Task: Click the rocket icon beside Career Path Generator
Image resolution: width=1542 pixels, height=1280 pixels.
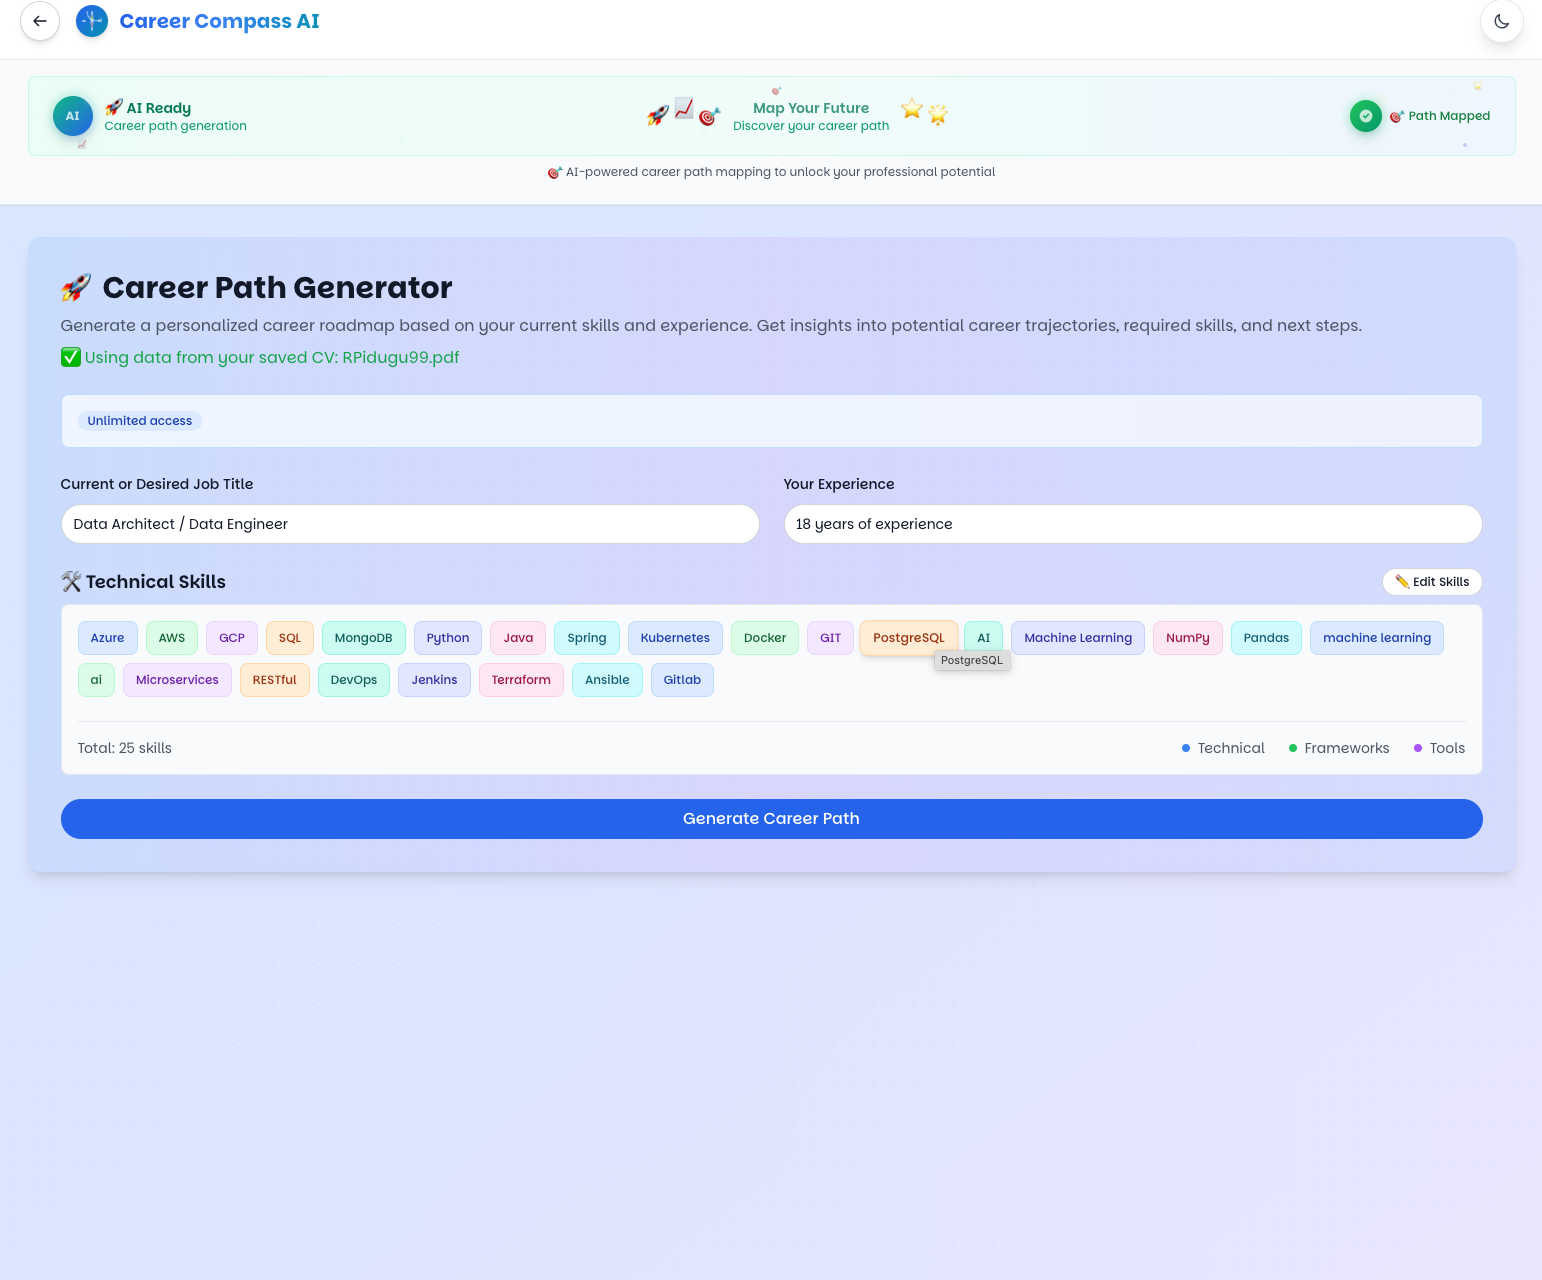Action: (74, 287)
